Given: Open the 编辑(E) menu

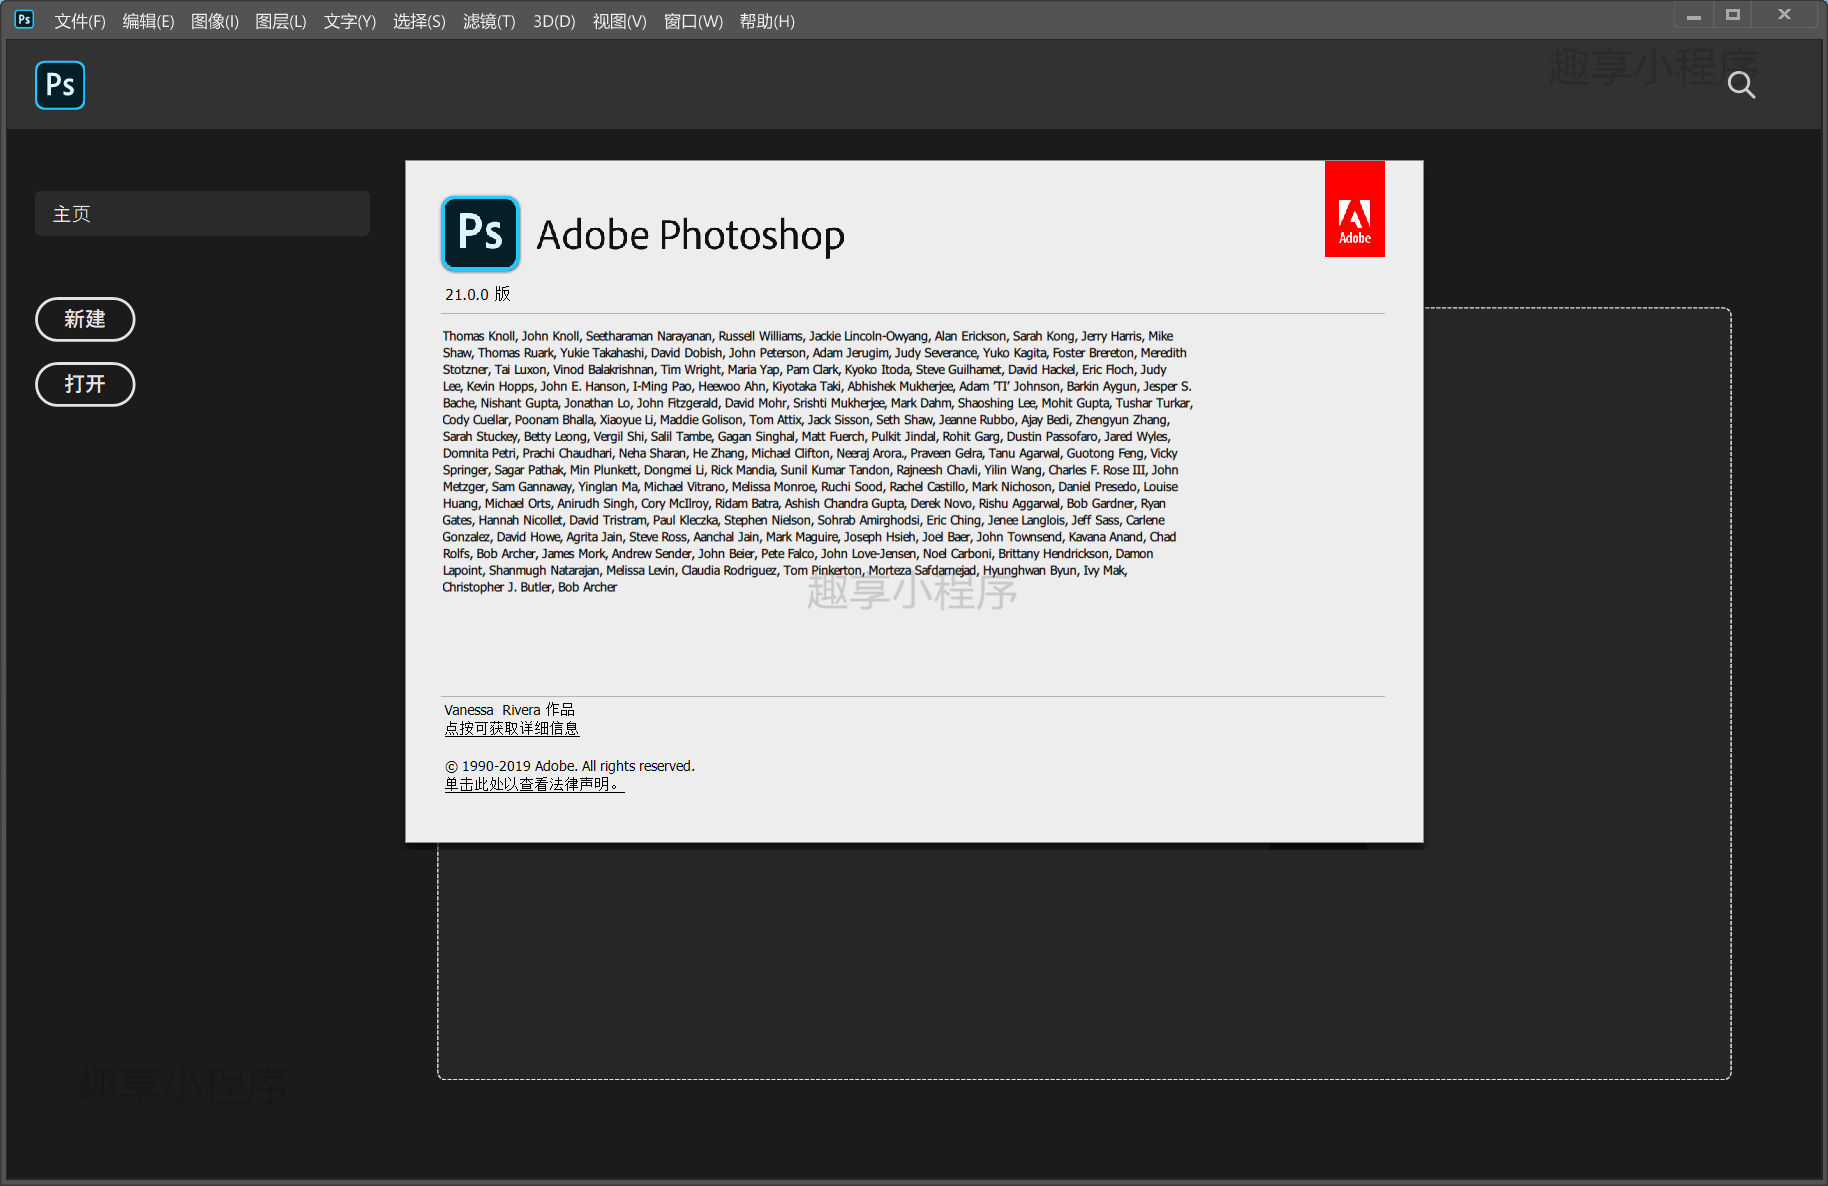Looking at the screenshot, I should 148,21.
